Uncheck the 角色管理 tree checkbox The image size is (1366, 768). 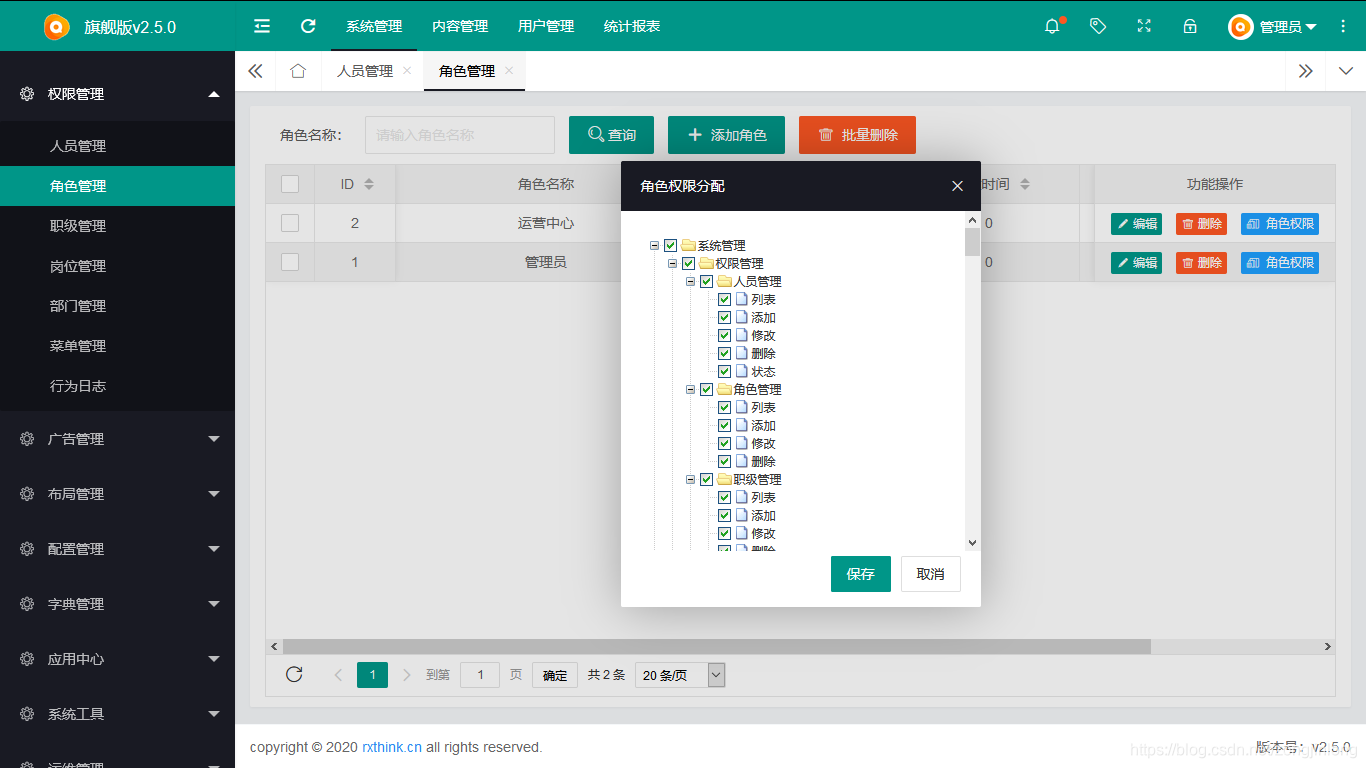pyautogui.click(x=706, y=390)
